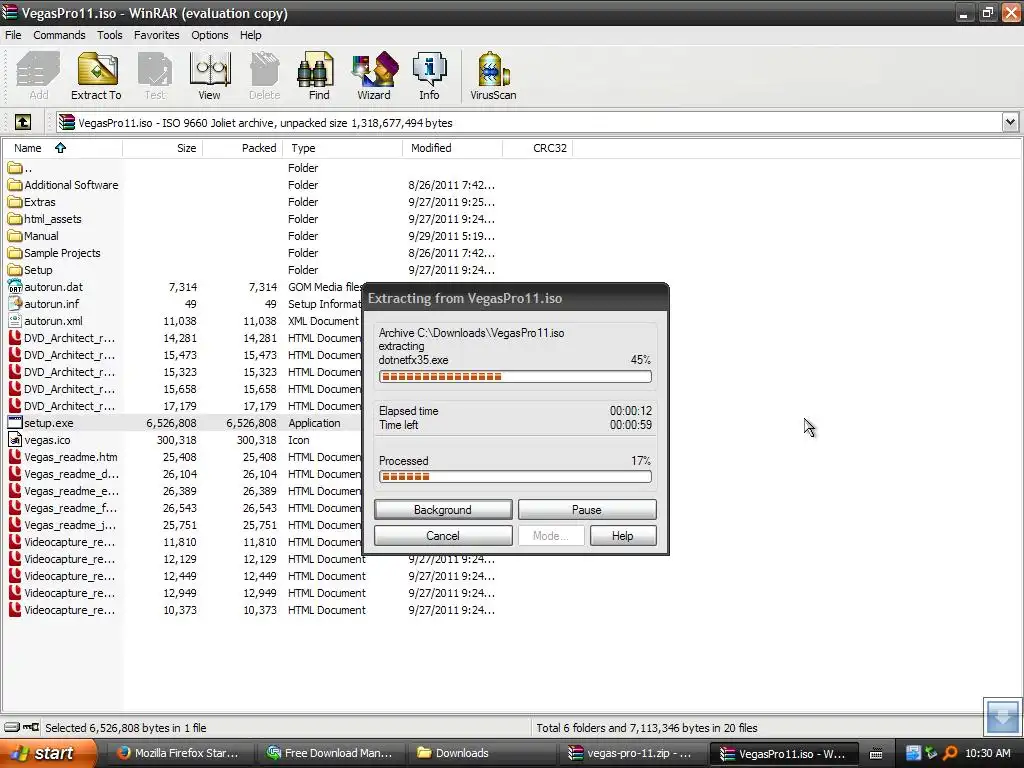
Task: Select the setup.exe application icon
Action: [15, 423]
